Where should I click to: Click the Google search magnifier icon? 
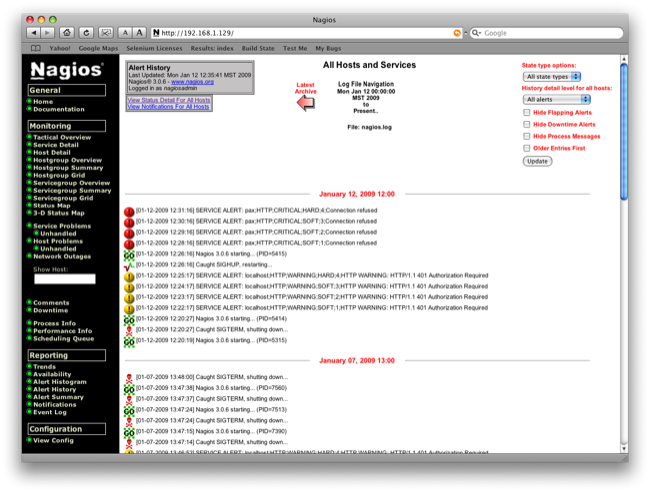(477, 33)
